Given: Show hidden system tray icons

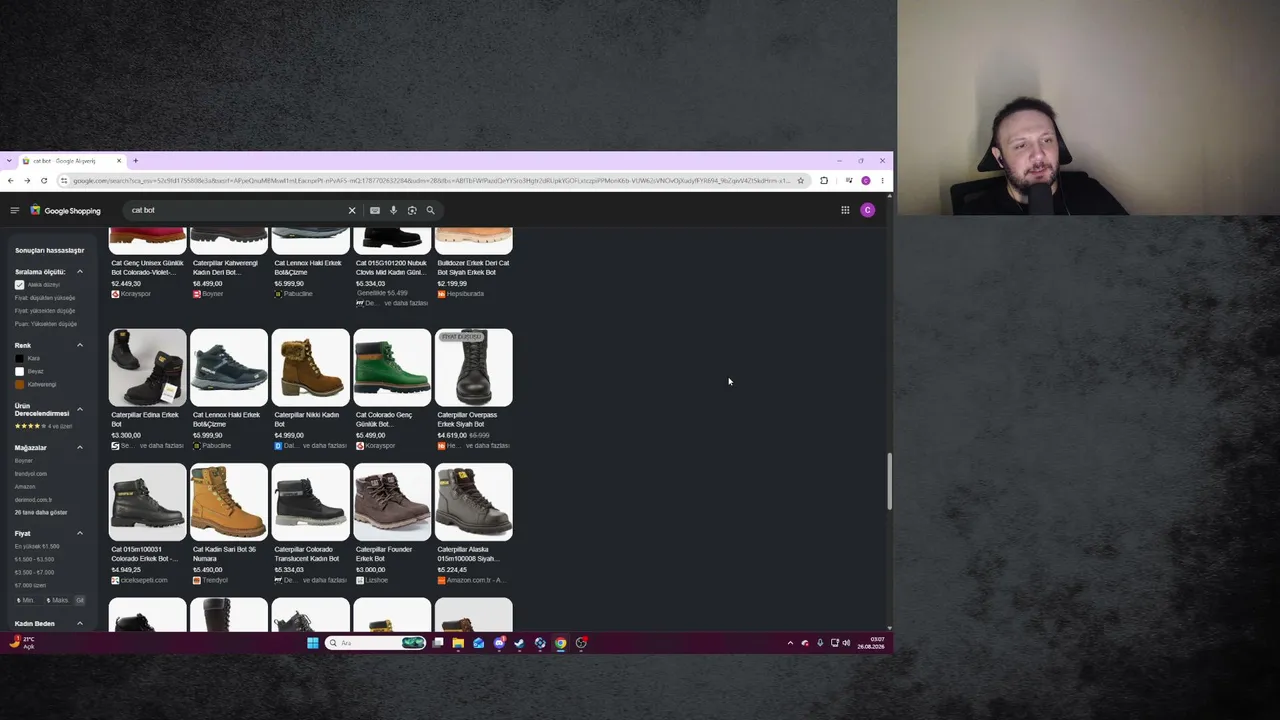Looking at the screenshot, I should pyautogui.click(x=790, y=643).
